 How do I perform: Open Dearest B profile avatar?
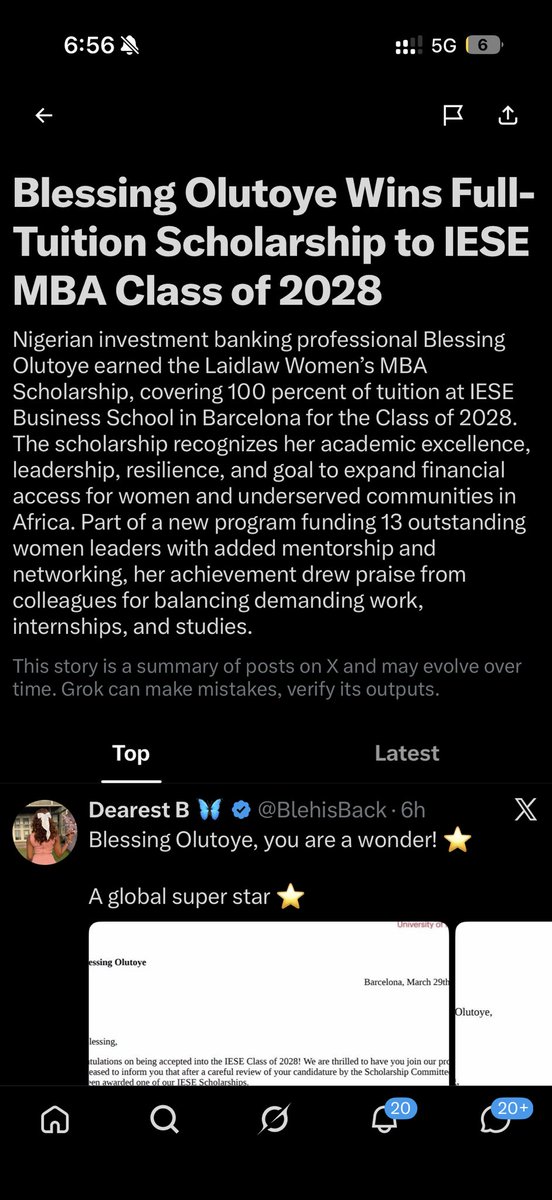45,832
